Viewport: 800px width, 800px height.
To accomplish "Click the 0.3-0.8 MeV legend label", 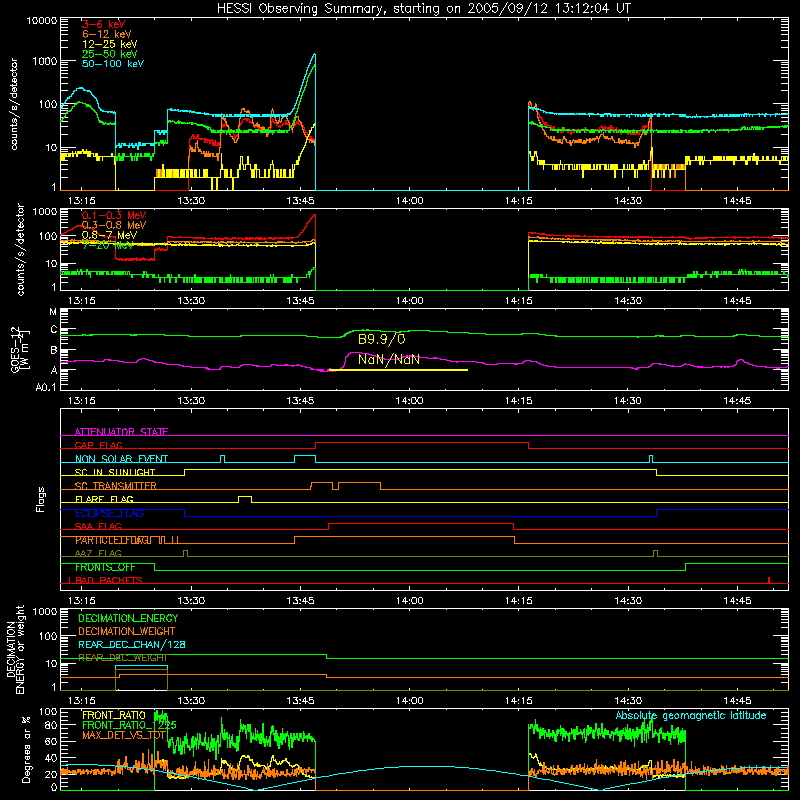I will click(x=114, y=225).
